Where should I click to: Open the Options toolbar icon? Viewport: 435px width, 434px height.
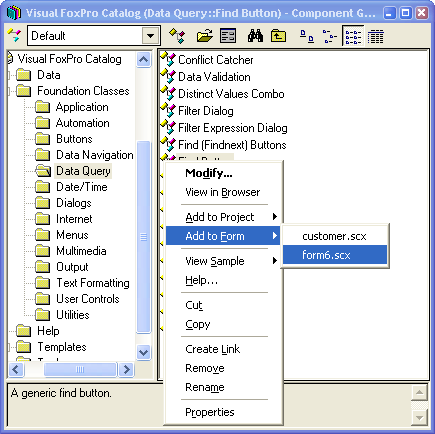(228, 36)
